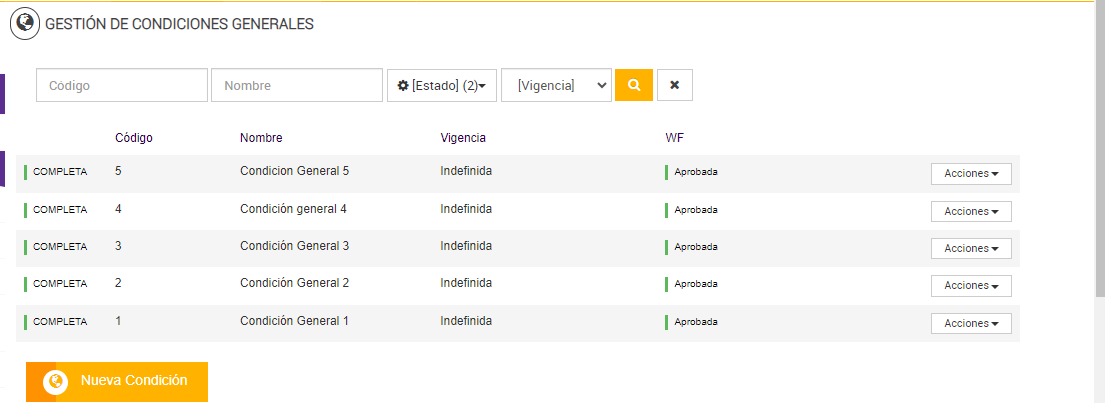Viewport: 1105px width, 403px height.
Task: Expand the [Vigencia] combo box
Action: coord(556,86)
